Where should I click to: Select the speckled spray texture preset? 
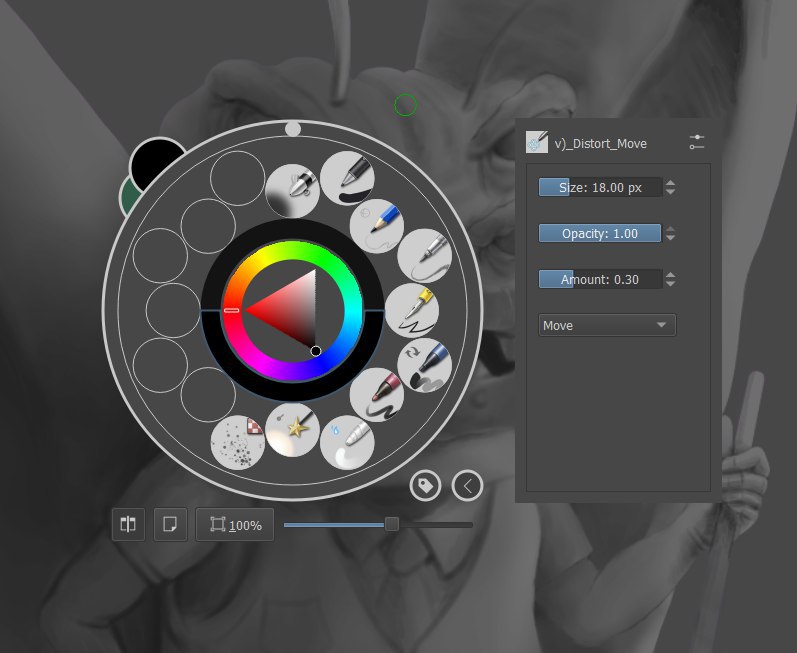[x=238, y=443]
